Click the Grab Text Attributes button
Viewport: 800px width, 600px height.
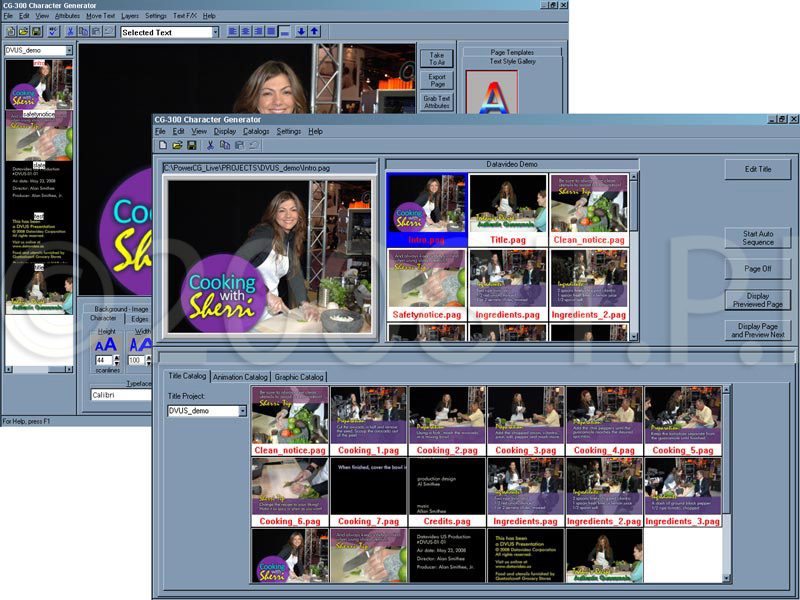pyautogui.click(x=437, y=102)
